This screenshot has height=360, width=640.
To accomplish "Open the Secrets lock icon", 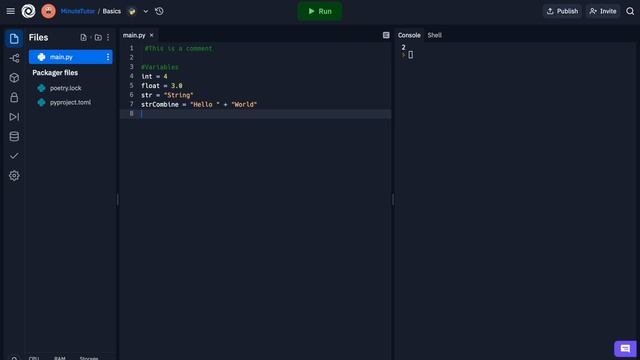I will [14, 98].
